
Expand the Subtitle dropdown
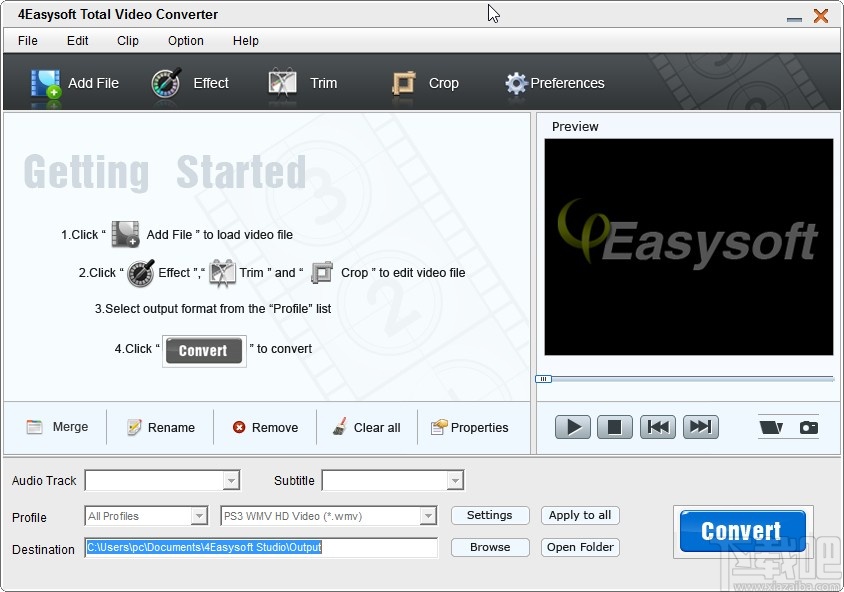click(455, 480)
